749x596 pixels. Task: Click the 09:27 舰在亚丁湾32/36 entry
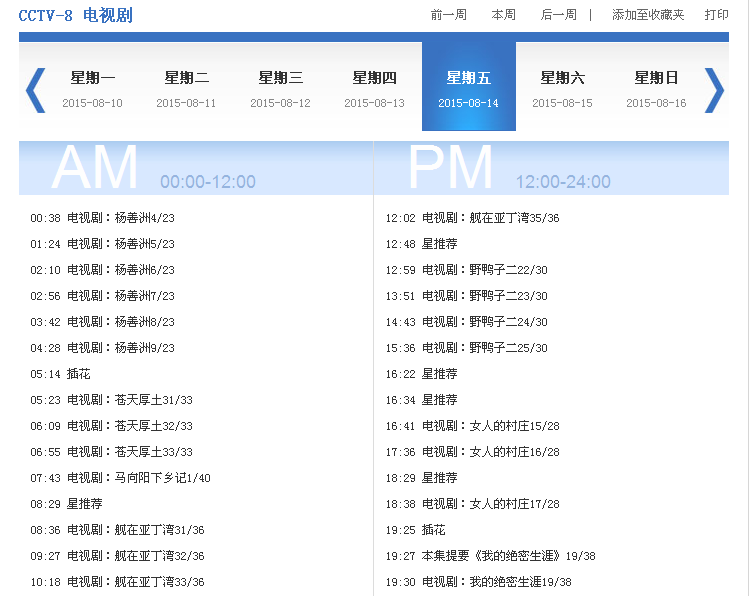118,555
